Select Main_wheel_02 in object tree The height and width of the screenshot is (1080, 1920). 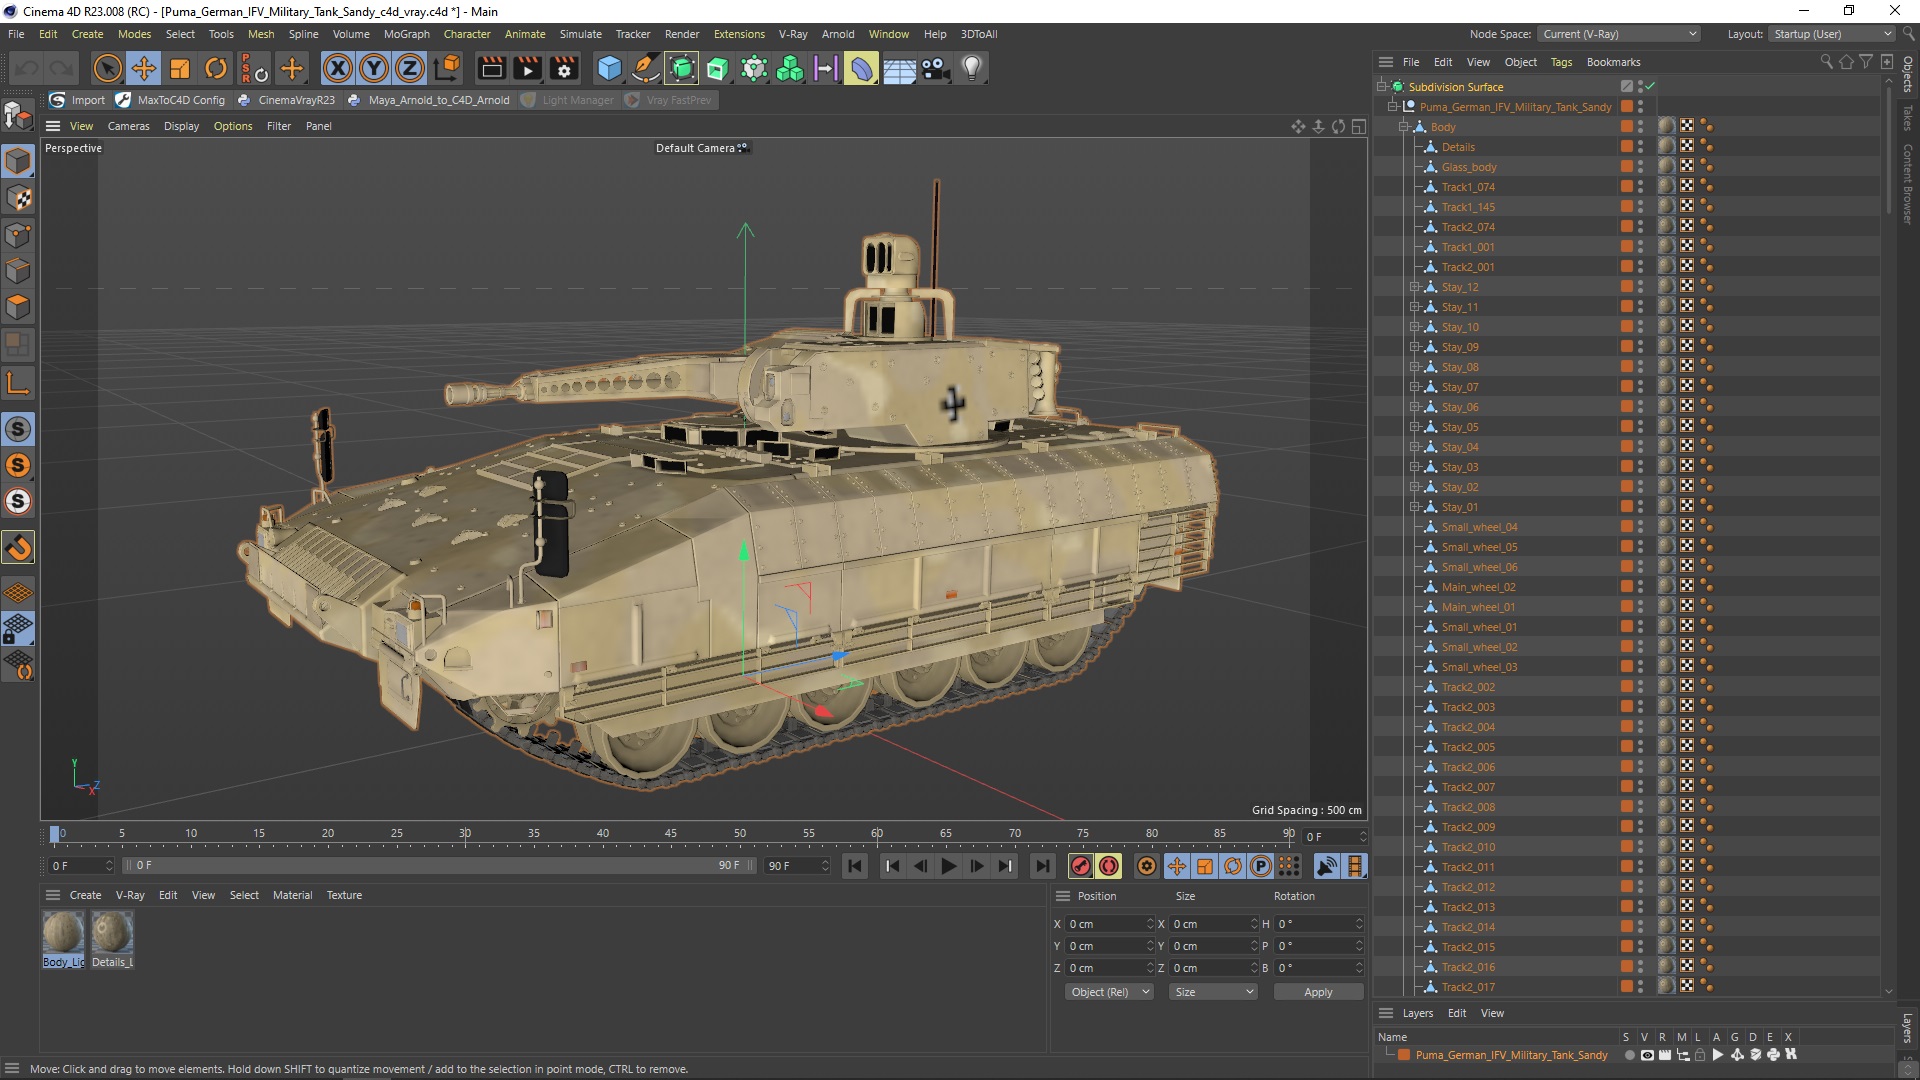1478,587
